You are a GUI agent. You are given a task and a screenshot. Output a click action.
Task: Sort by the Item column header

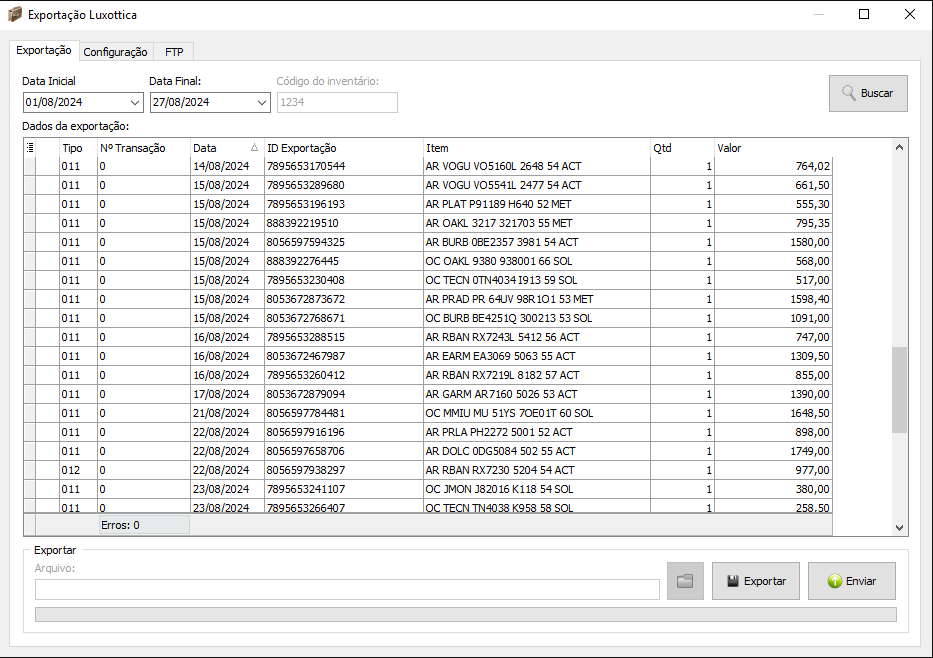[x=536, y=148]
